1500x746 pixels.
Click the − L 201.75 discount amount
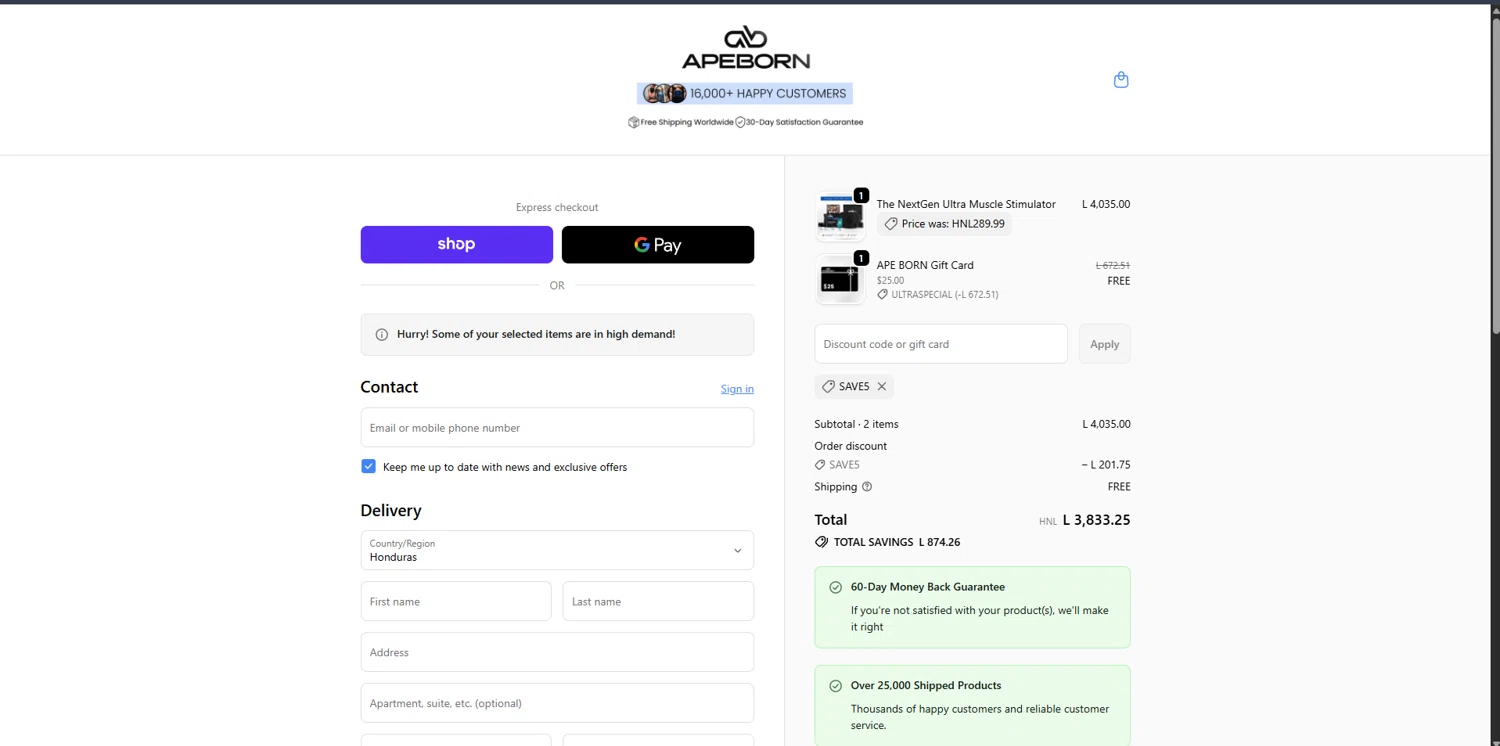[x=1106, y=465]
